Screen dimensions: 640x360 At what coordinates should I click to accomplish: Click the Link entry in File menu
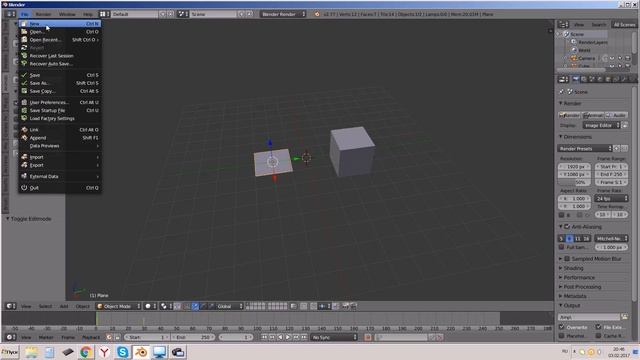tap(60, 130)
